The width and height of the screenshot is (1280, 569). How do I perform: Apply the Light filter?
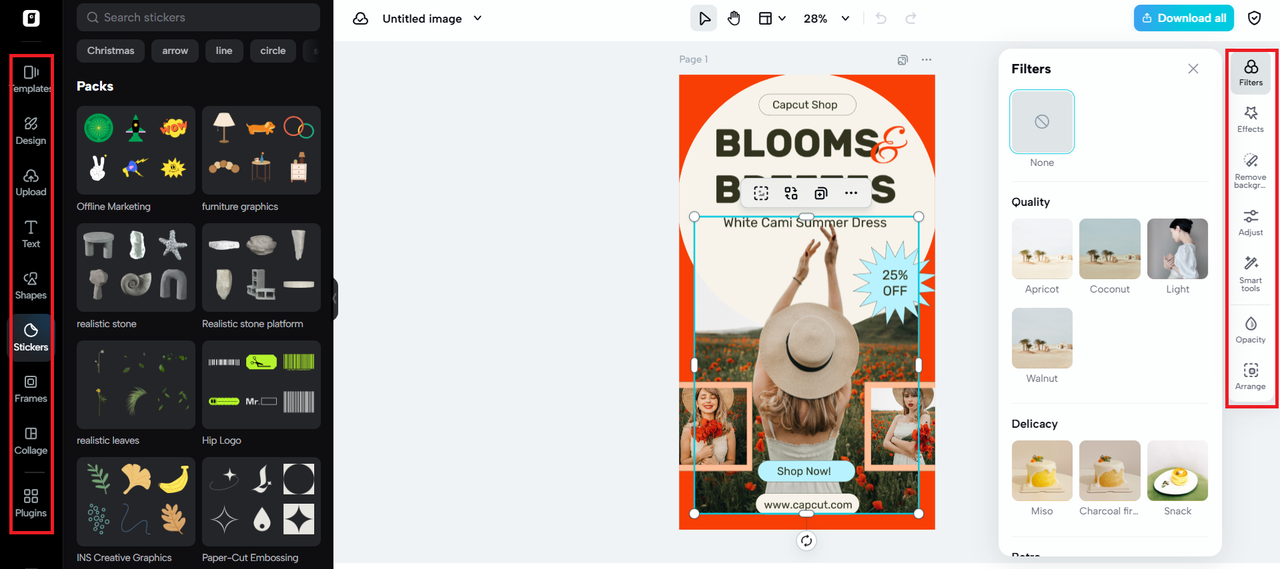[x=1178, y=249]
